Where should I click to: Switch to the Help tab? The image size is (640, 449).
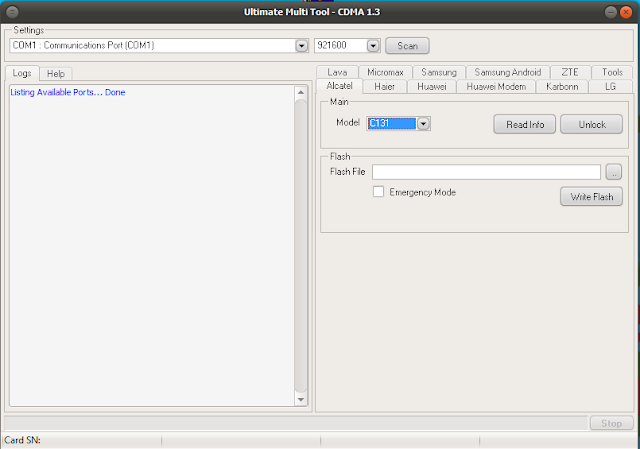(x=56, y=74)
